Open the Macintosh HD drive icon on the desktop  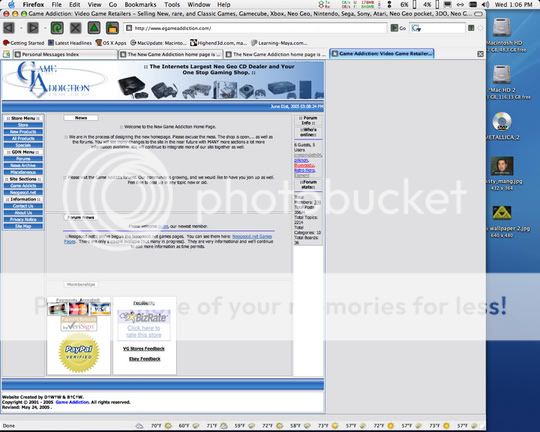[502, 27]
